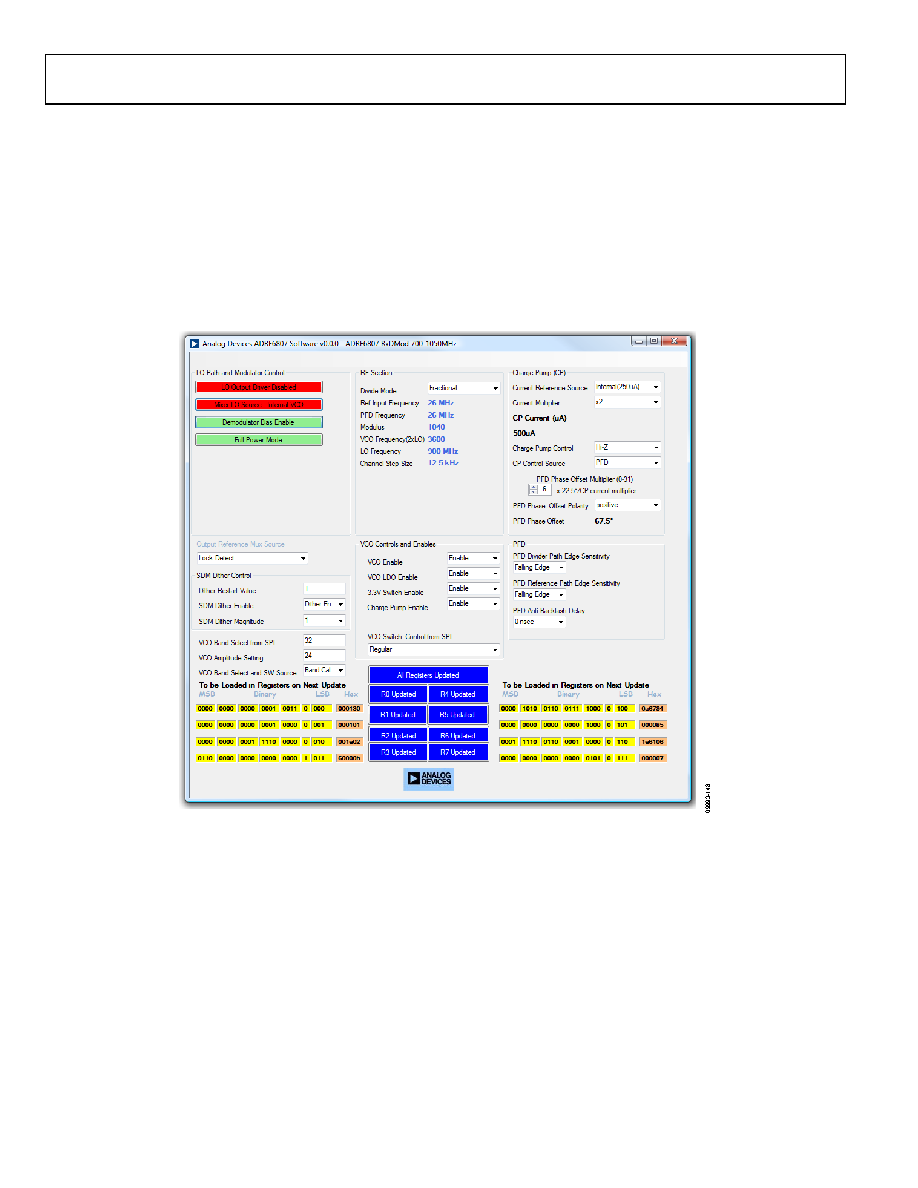Click the R1 Updated button
918x1188 pixels.
(x=398, y=714)
